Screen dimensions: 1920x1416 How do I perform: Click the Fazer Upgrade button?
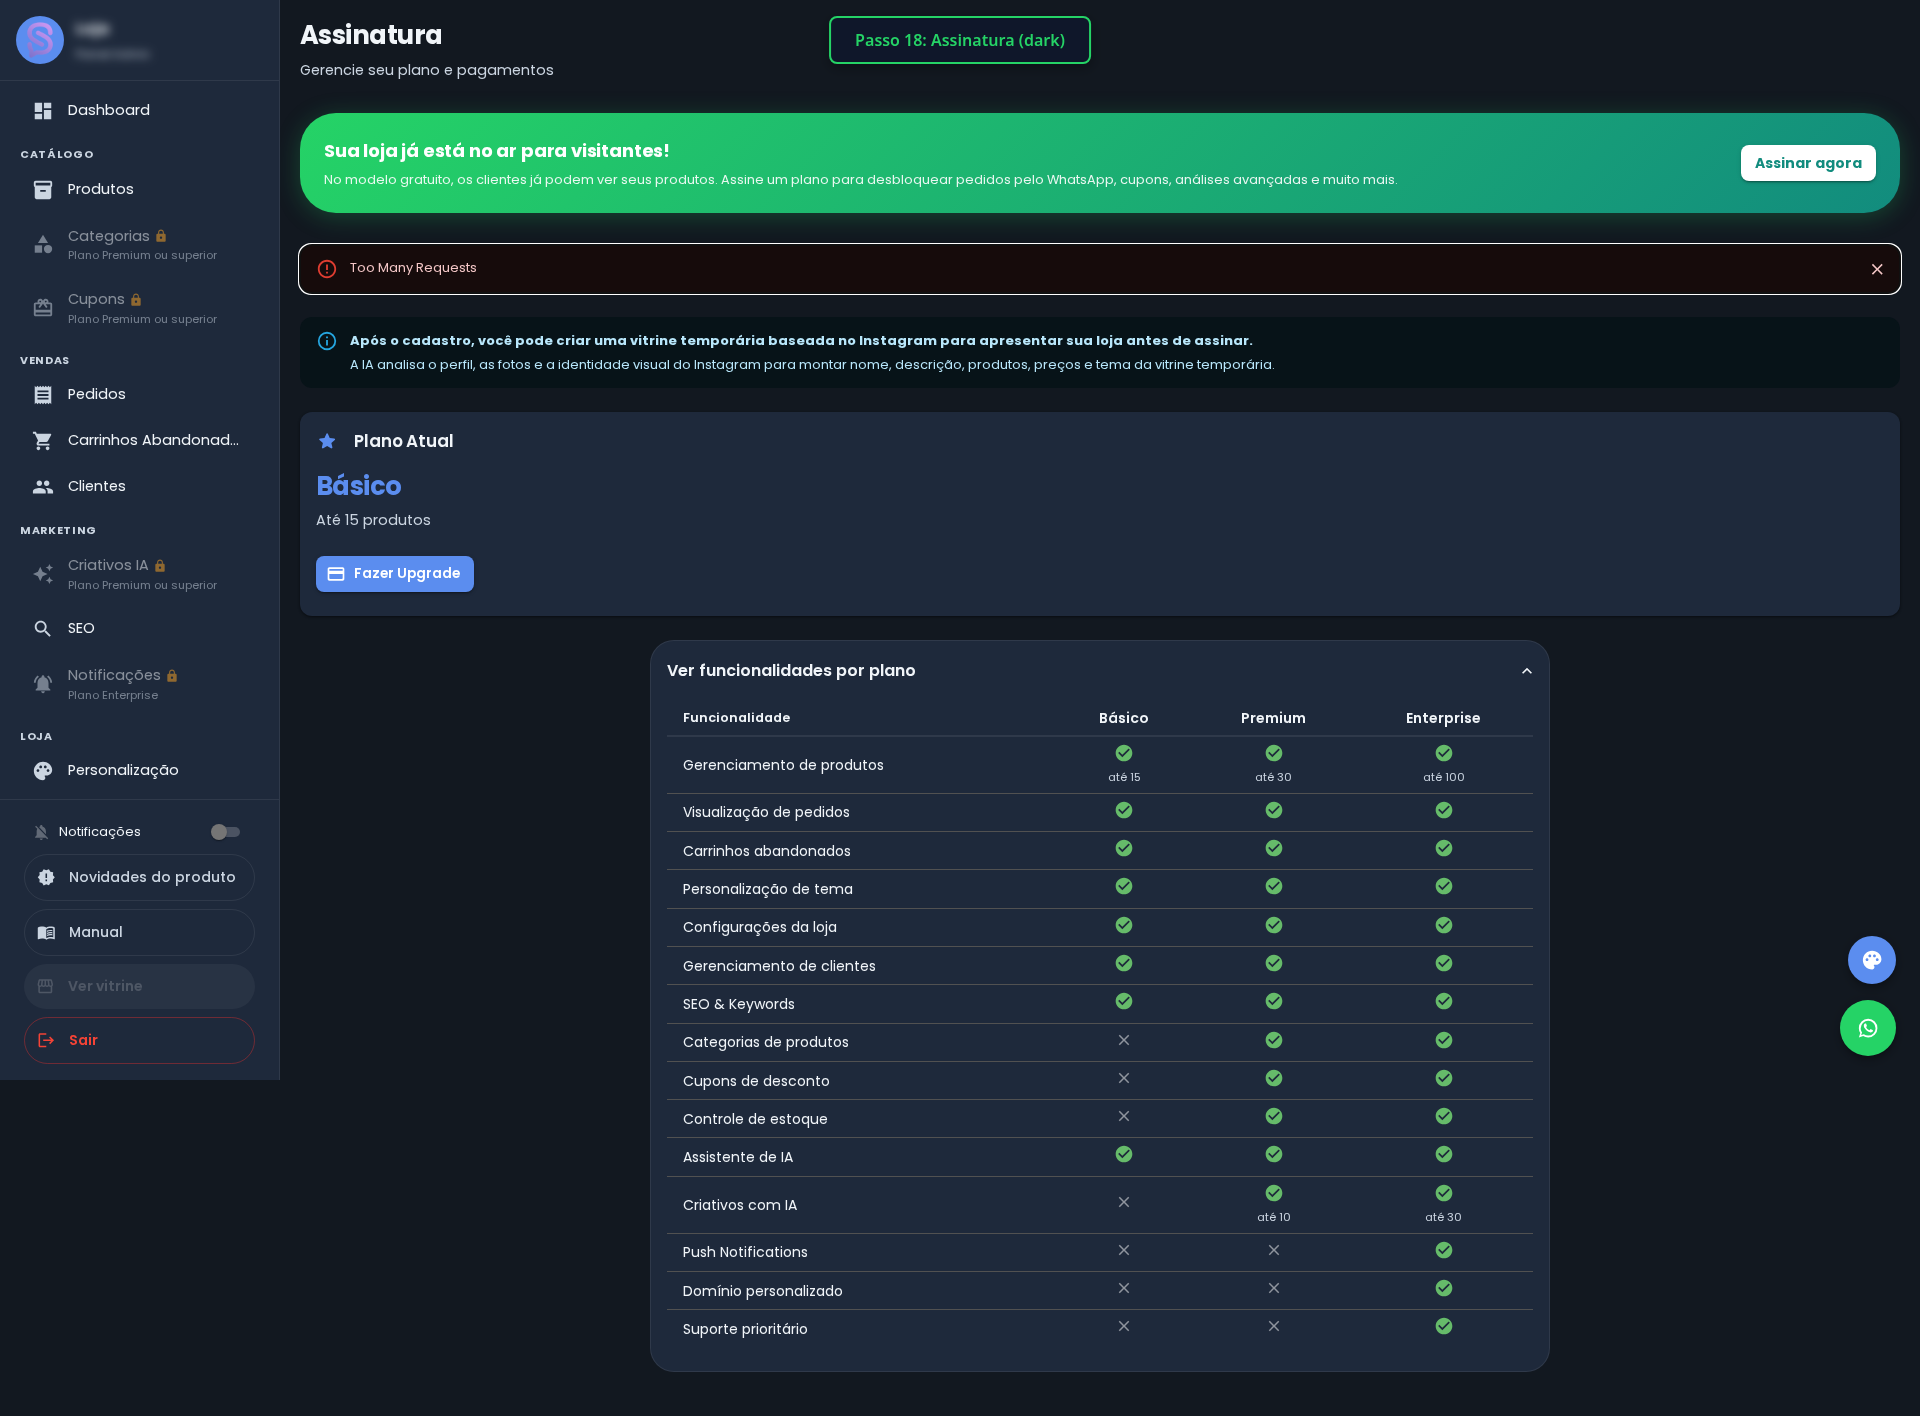[x=395, y=574]
